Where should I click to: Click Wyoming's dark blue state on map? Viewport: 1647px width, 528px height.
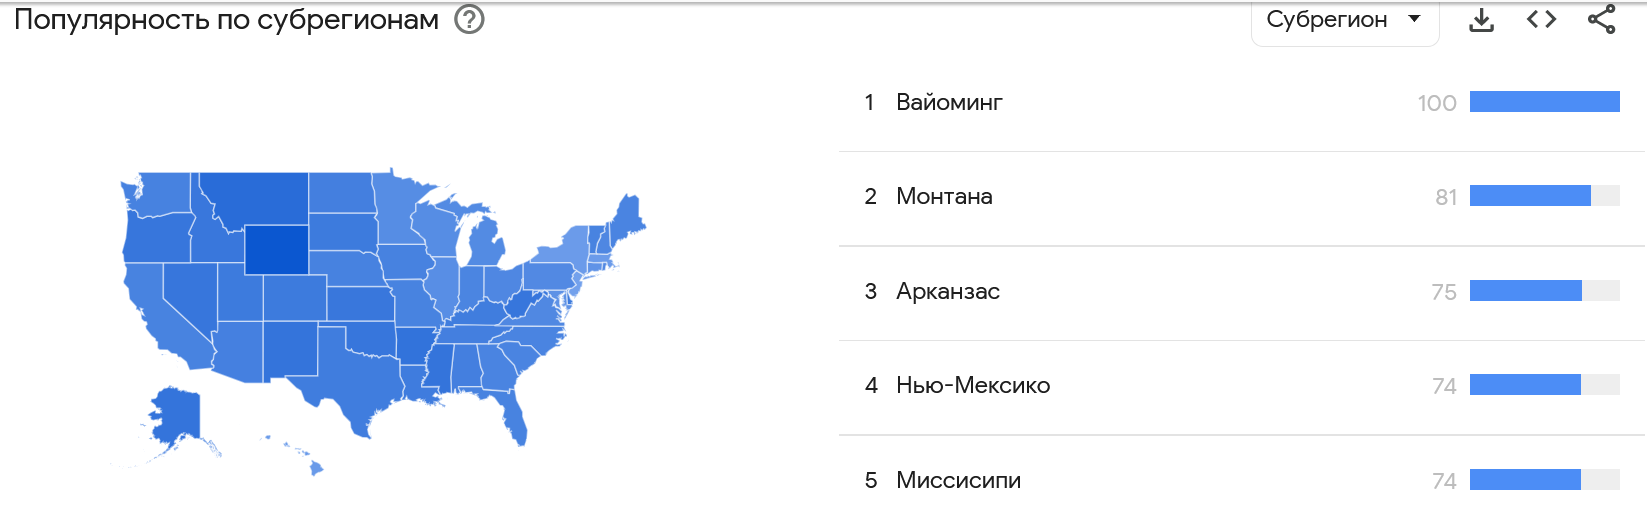click(x=277, y=249)
